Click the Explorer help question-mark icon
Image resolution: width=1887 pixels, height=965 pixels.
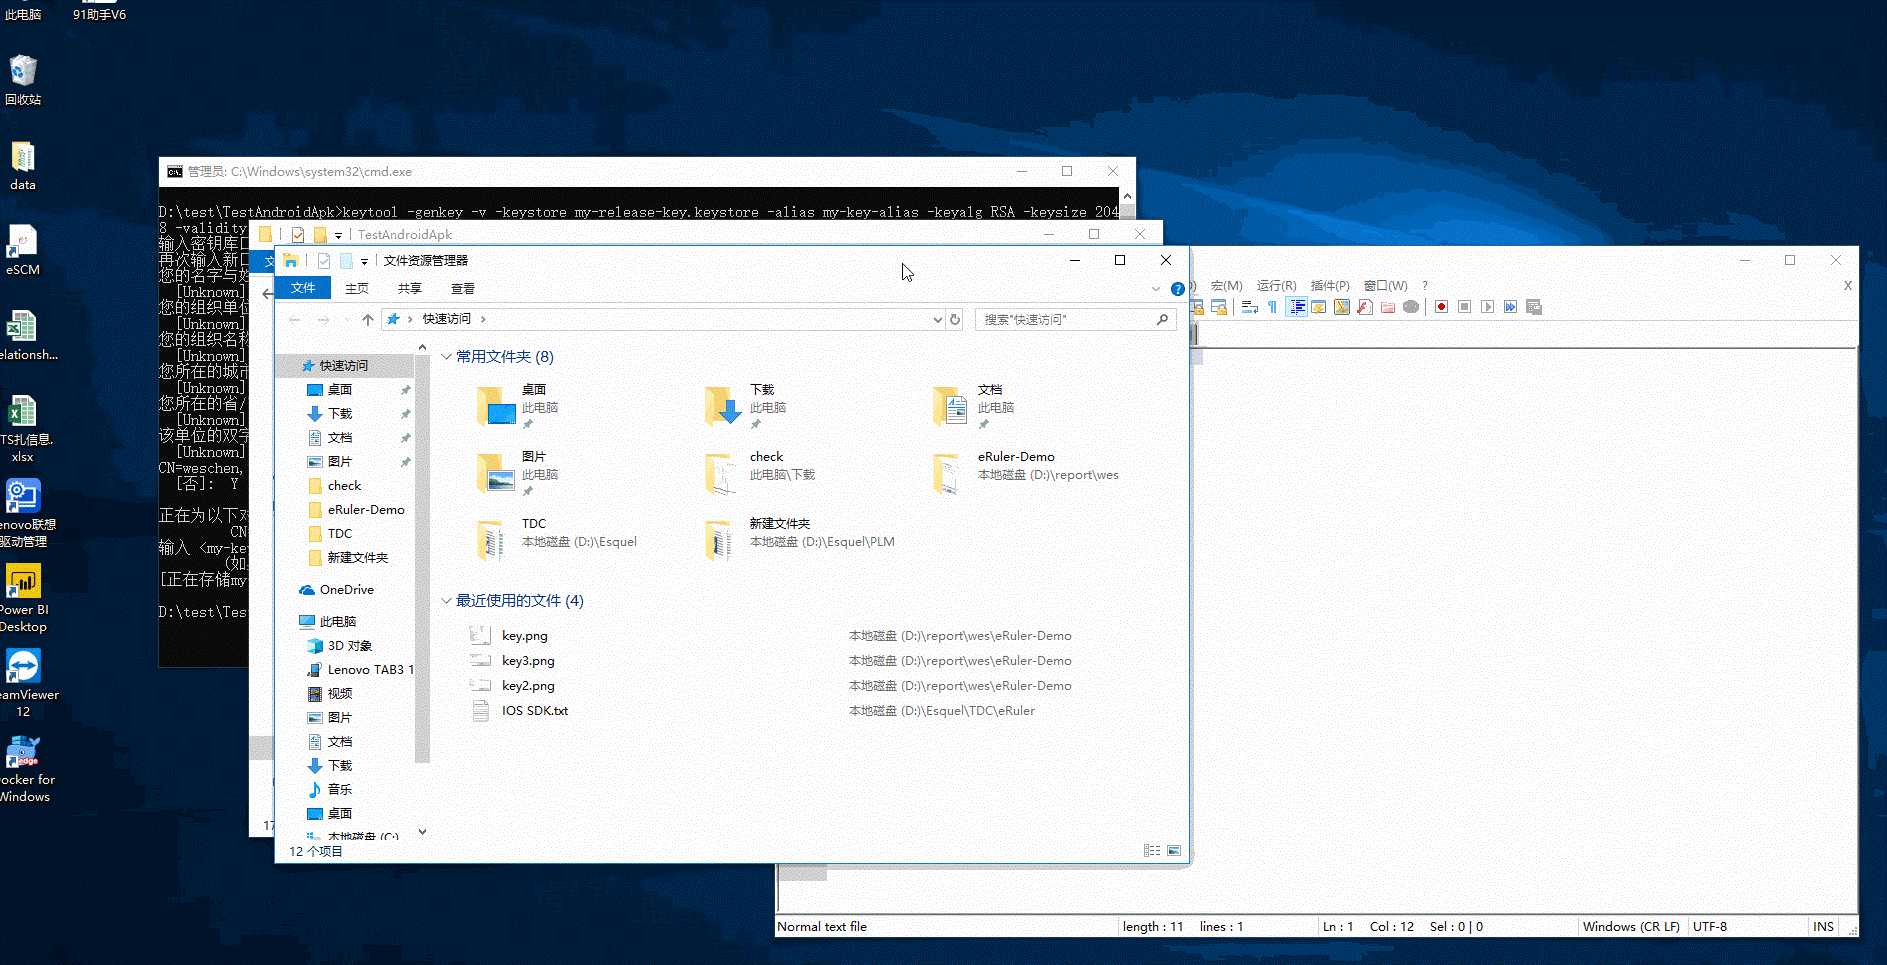pos(1177,289)
